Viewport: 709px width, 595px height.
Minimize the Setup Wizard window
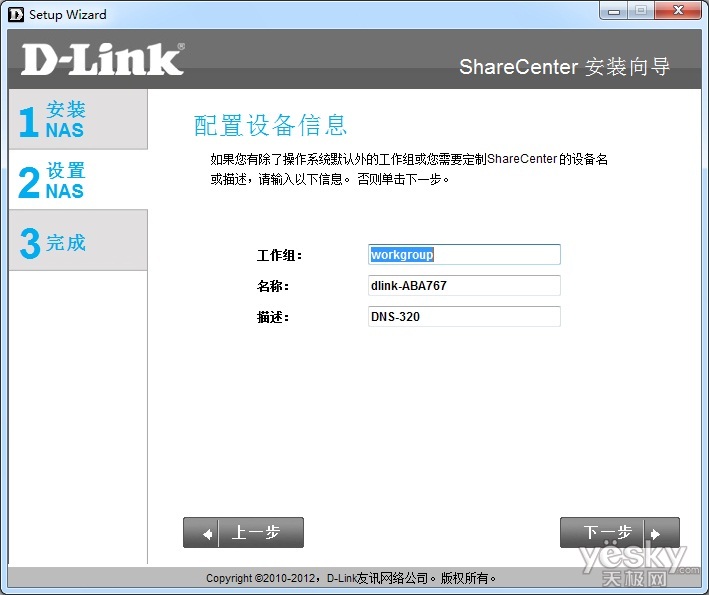pos(614,11)
